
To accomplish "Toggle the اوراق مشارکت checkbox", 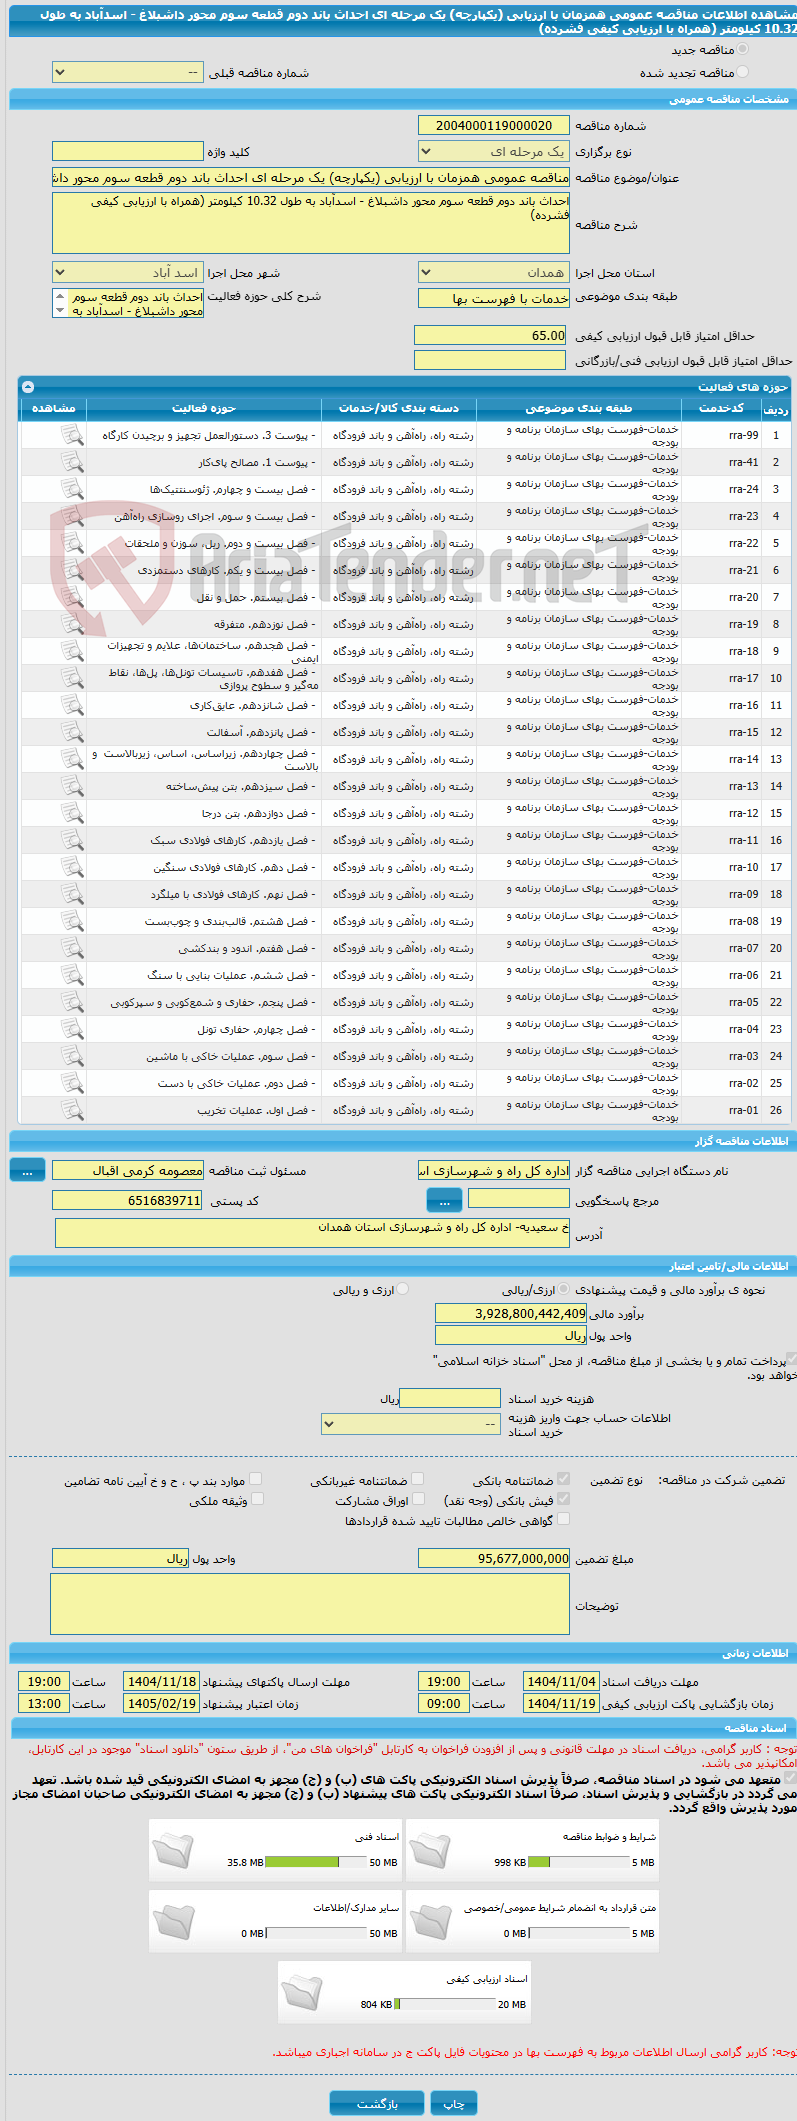I will tap(419, 1499).
